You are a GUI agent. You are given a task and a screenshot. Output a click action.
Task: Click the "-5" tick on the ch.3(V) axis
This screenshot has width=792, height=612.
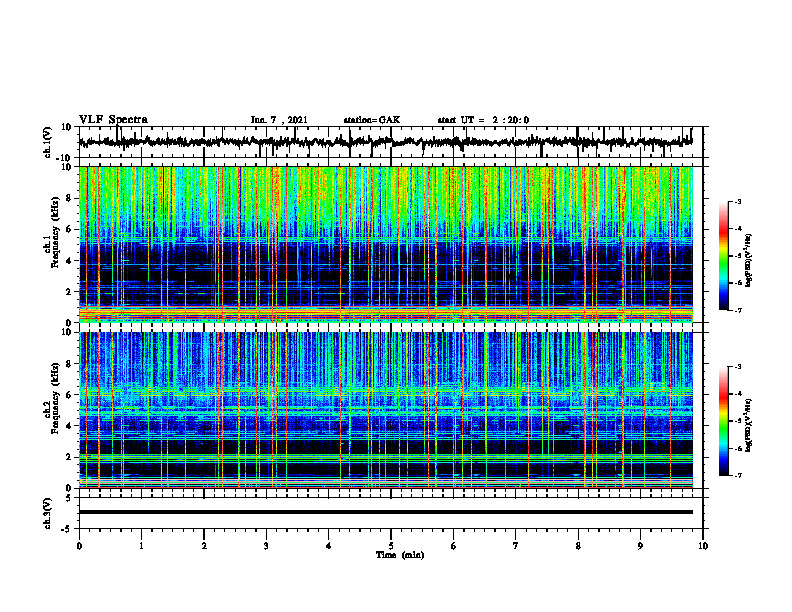coord(68,529)
